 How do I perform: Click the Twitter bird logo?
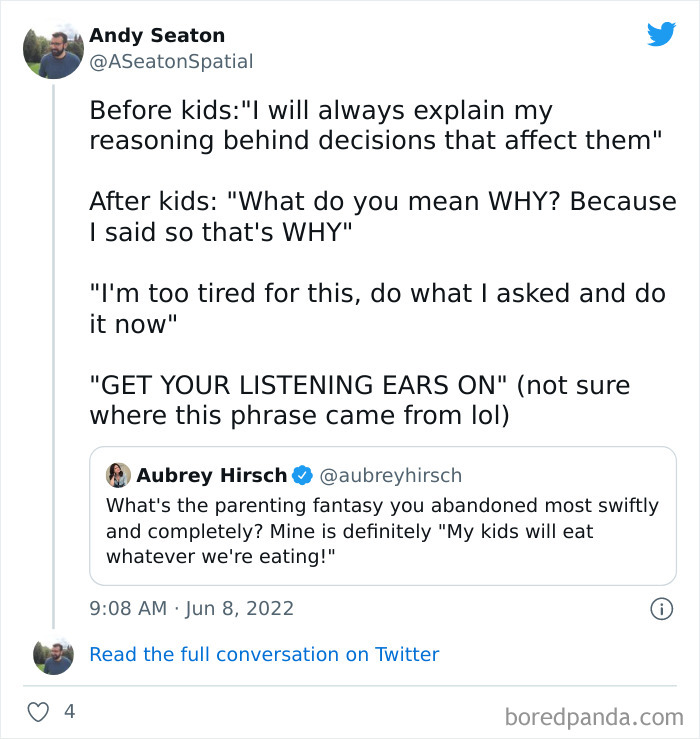click(x=661, y=35)
